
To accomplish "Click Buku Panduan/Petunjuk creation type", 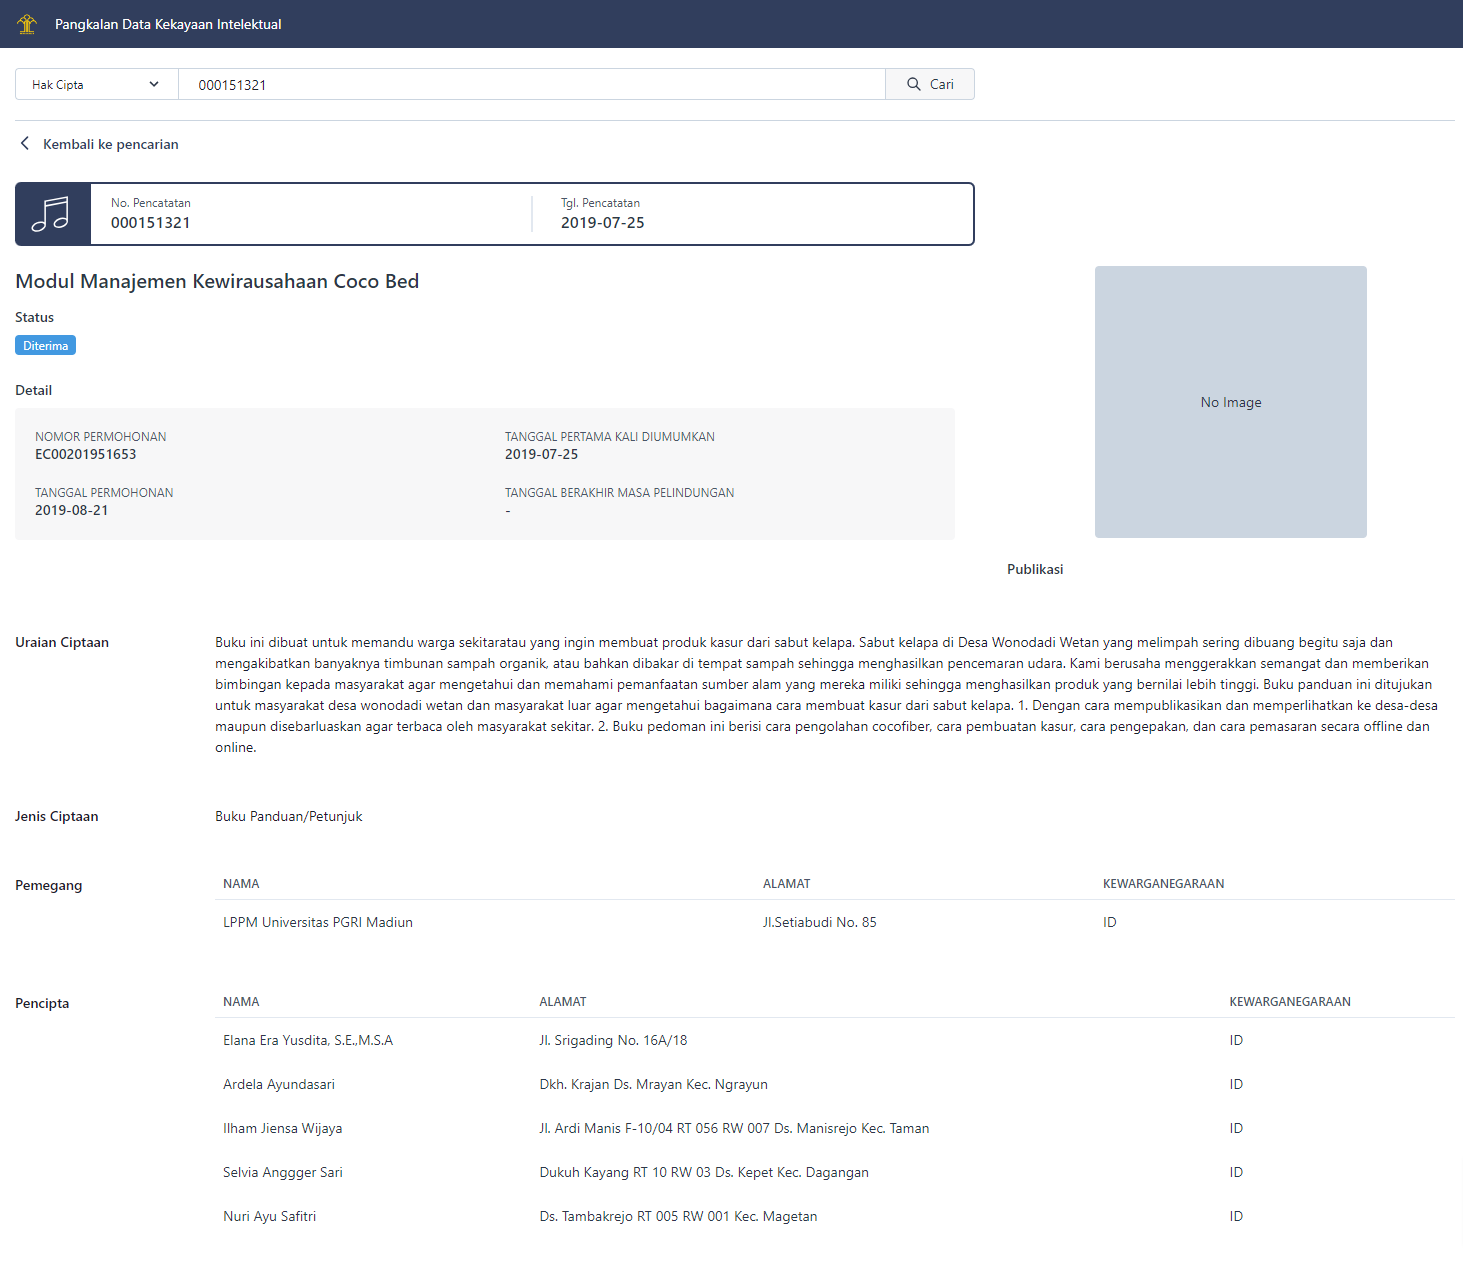I will coord(289,816).
